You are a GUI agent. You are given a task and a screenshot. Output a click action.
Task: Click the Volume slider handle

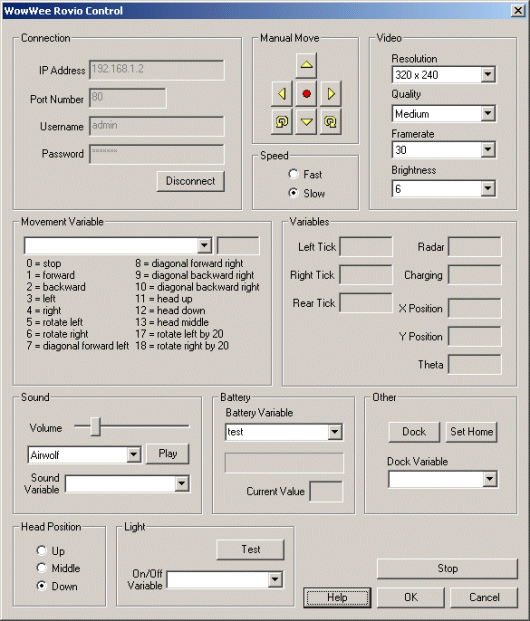95,427
